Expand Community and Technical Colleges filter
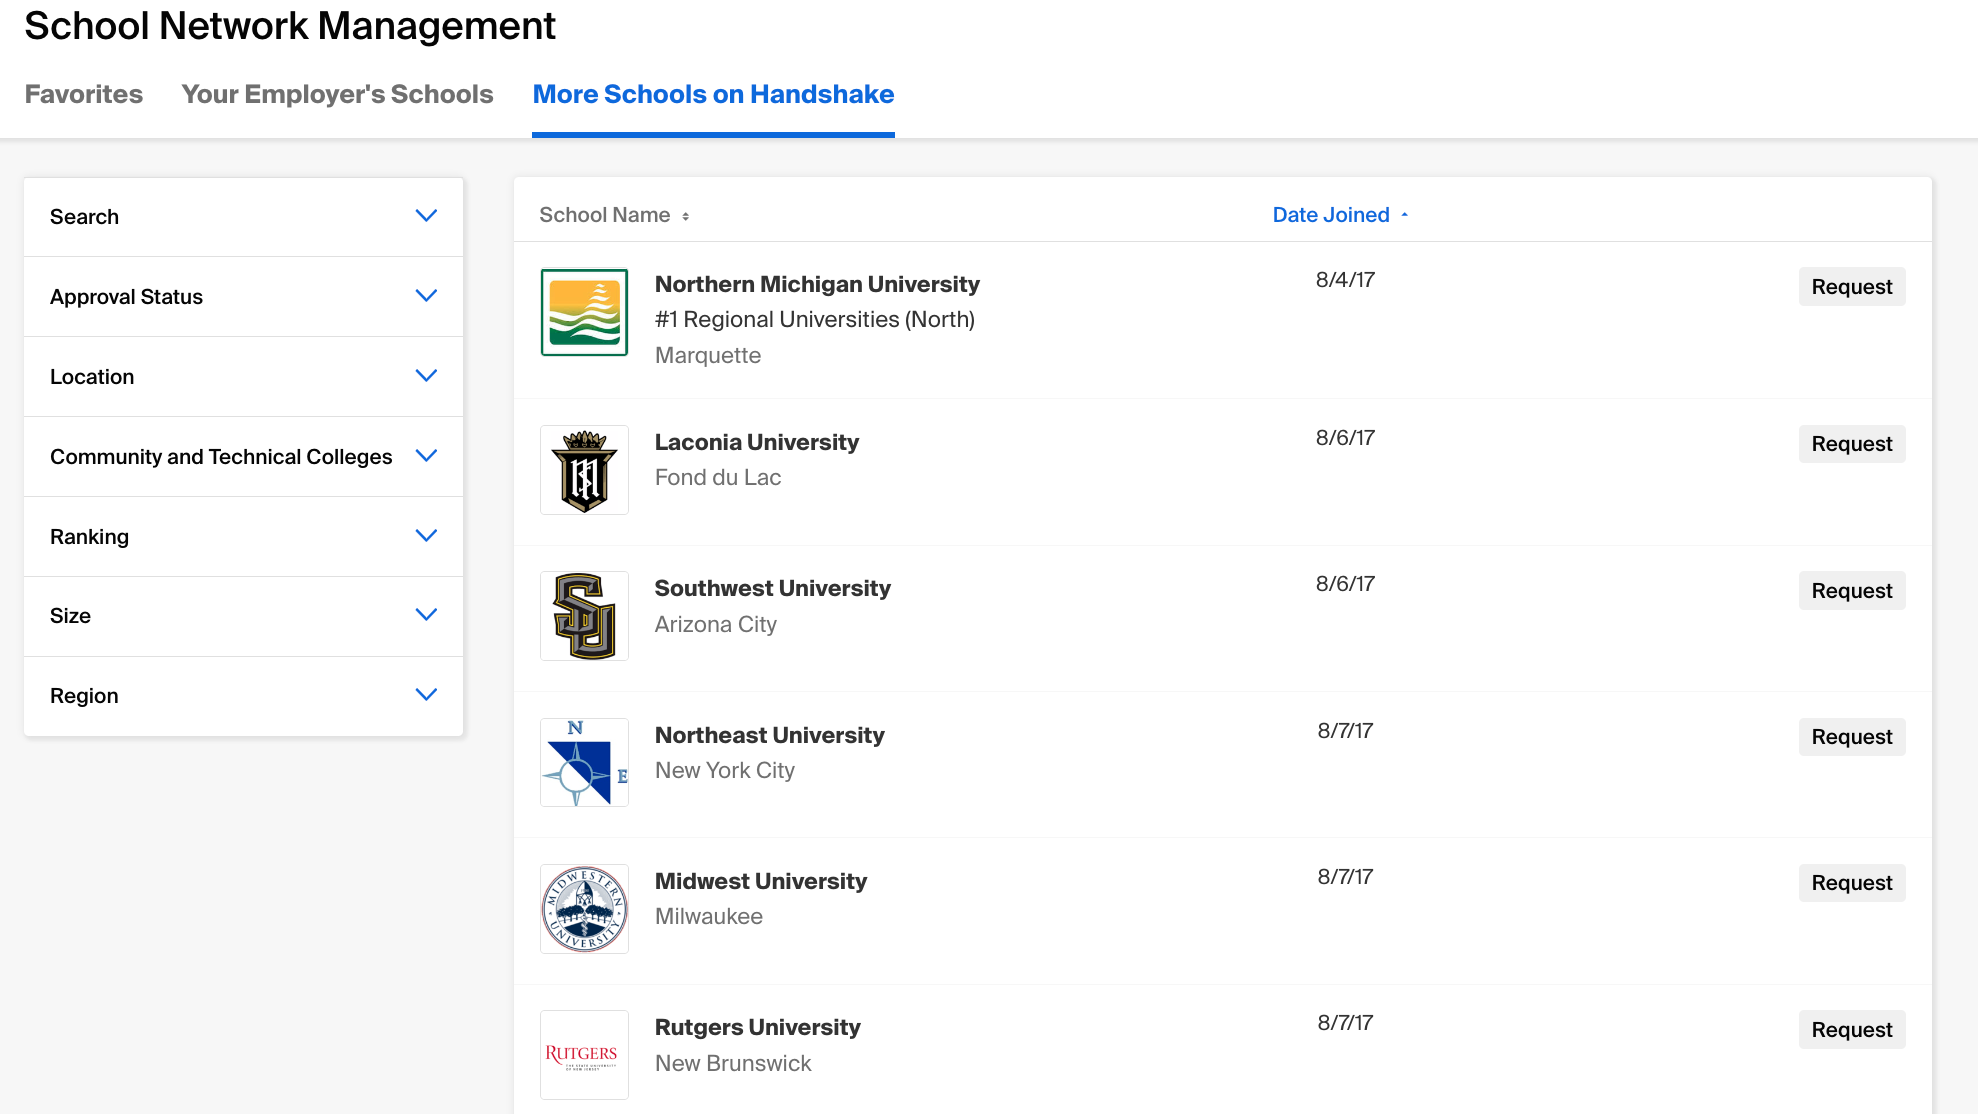The image size is (1978, 1114). 427,456
